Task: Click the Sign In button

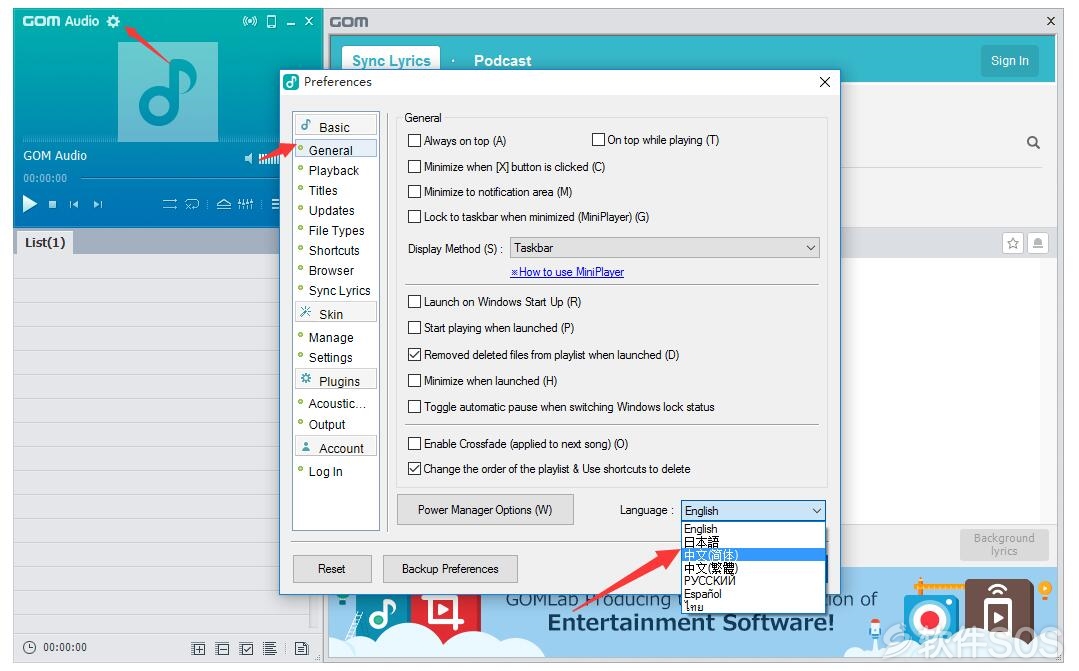Action: pyautogui.click(x=1009, y=61)
